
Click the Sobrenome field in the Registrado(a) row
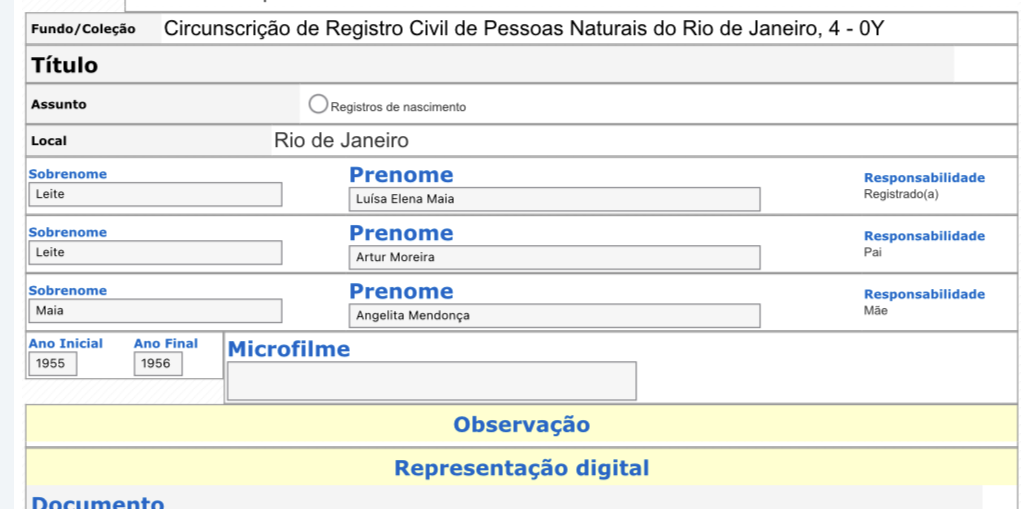(155, 195)
